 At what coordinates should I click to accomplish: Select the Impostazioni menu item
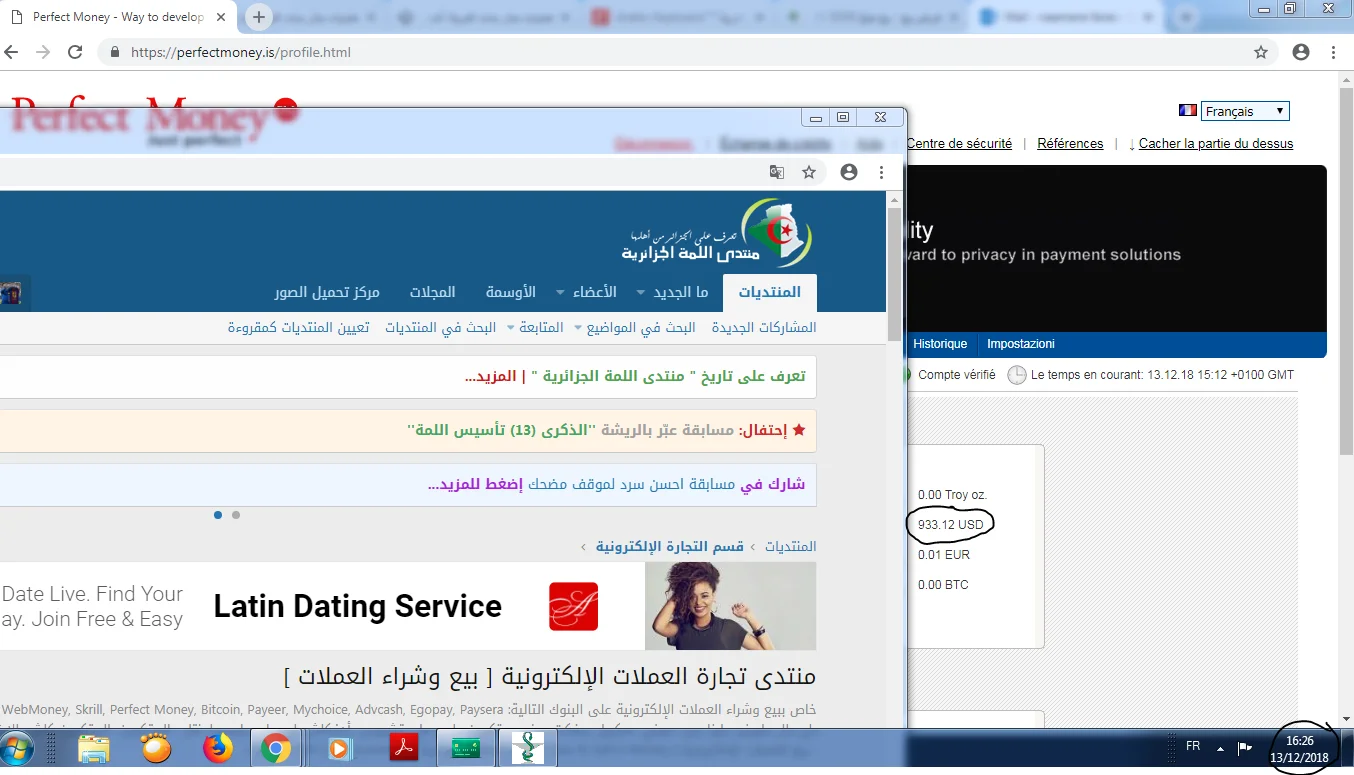coord(1021,344)
